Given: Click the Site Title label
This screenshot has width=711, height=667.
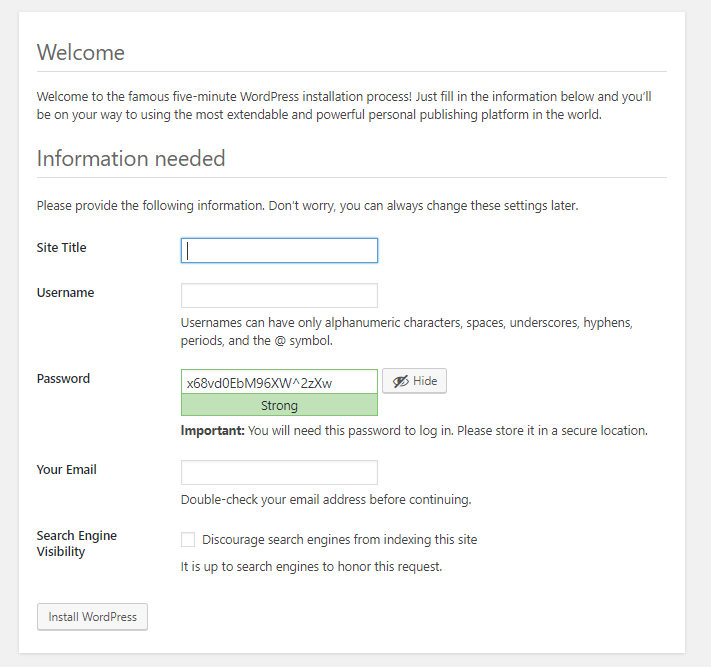Looking at the screenshot, I should click(61, 248).
